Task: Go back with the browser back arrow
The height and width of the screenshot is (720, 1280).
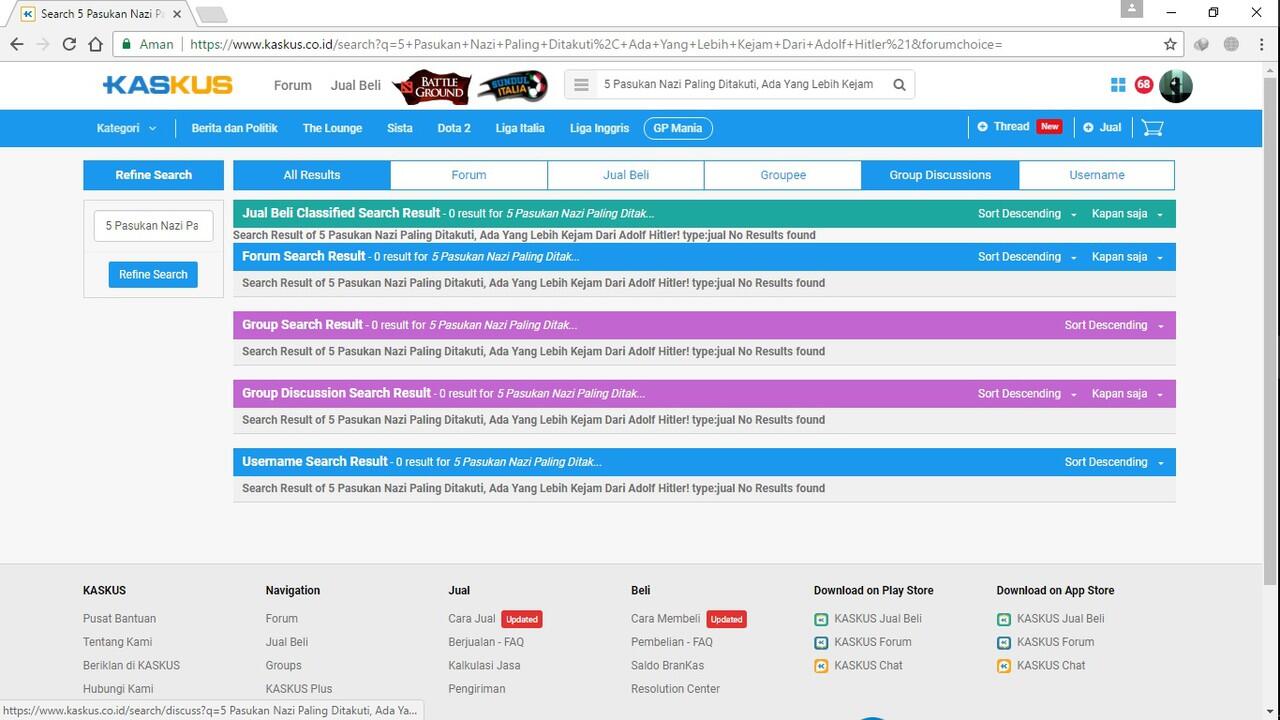Action: [16, 44]
